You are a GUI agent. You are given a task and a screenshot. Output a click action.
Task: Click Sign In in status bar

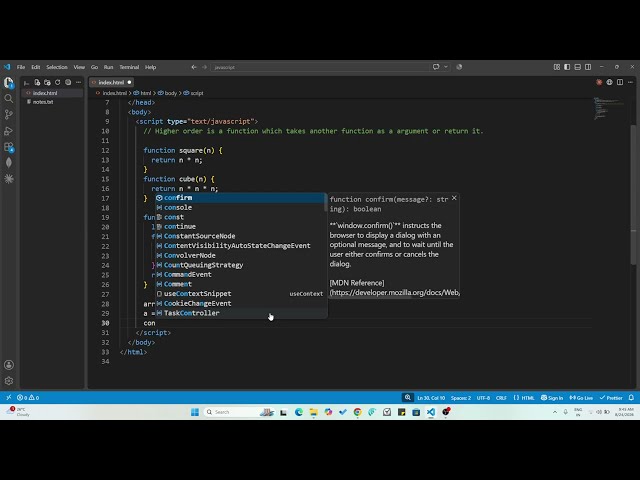[552, 398]
